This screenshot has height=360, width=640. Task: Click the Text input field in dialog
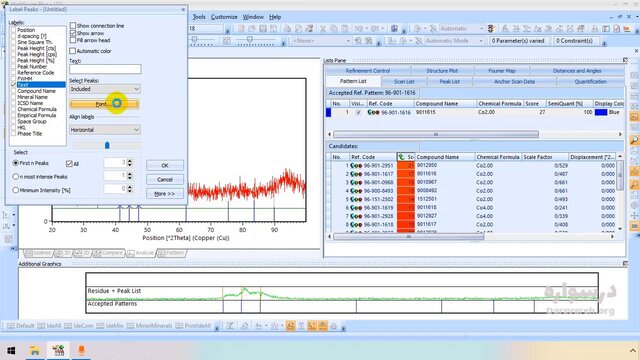[x=105, y=69]
